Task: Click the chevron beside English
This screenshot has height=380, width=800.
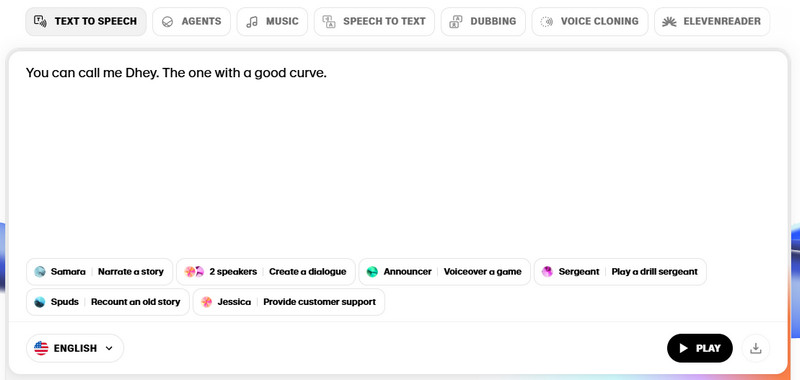Action: pyautogui.click(x=109, y=348)
